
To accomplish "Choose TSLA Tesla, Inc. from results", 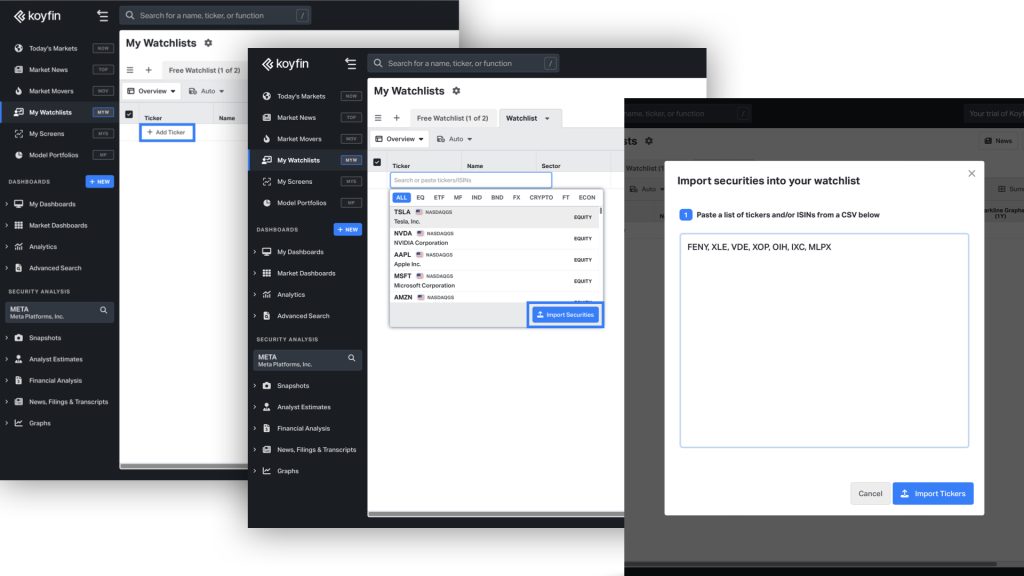I will (494, 217).
